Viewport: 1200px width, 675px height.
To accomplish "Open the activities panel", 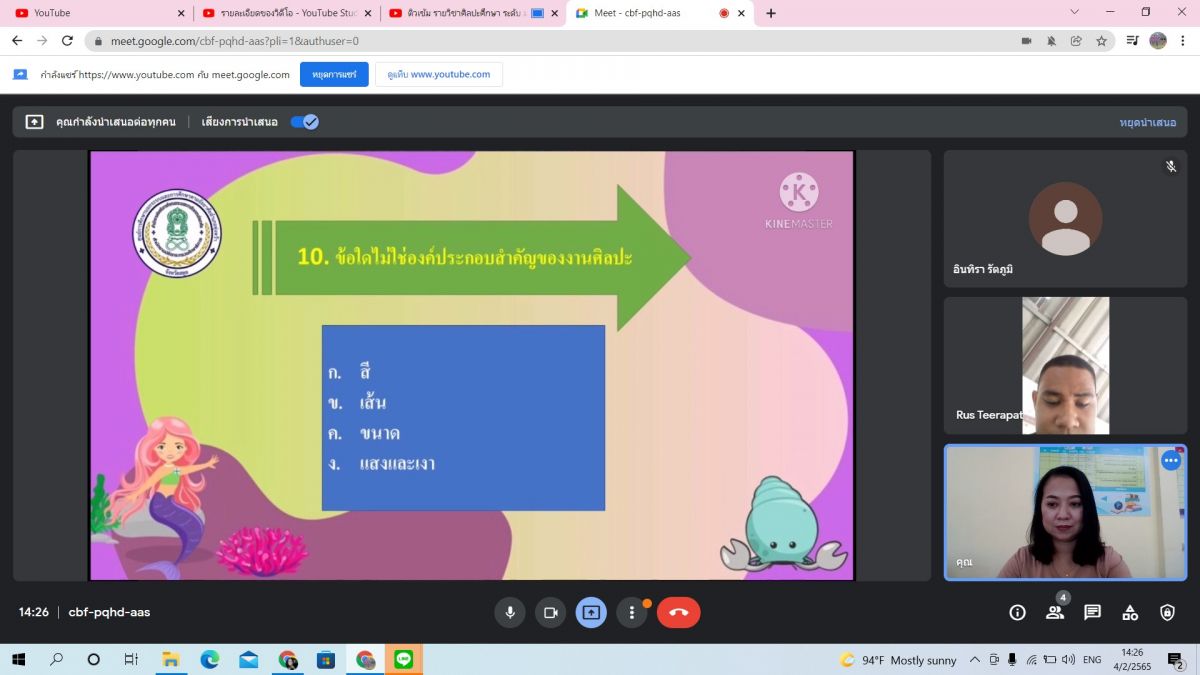I will click(x=1130, y=613).
